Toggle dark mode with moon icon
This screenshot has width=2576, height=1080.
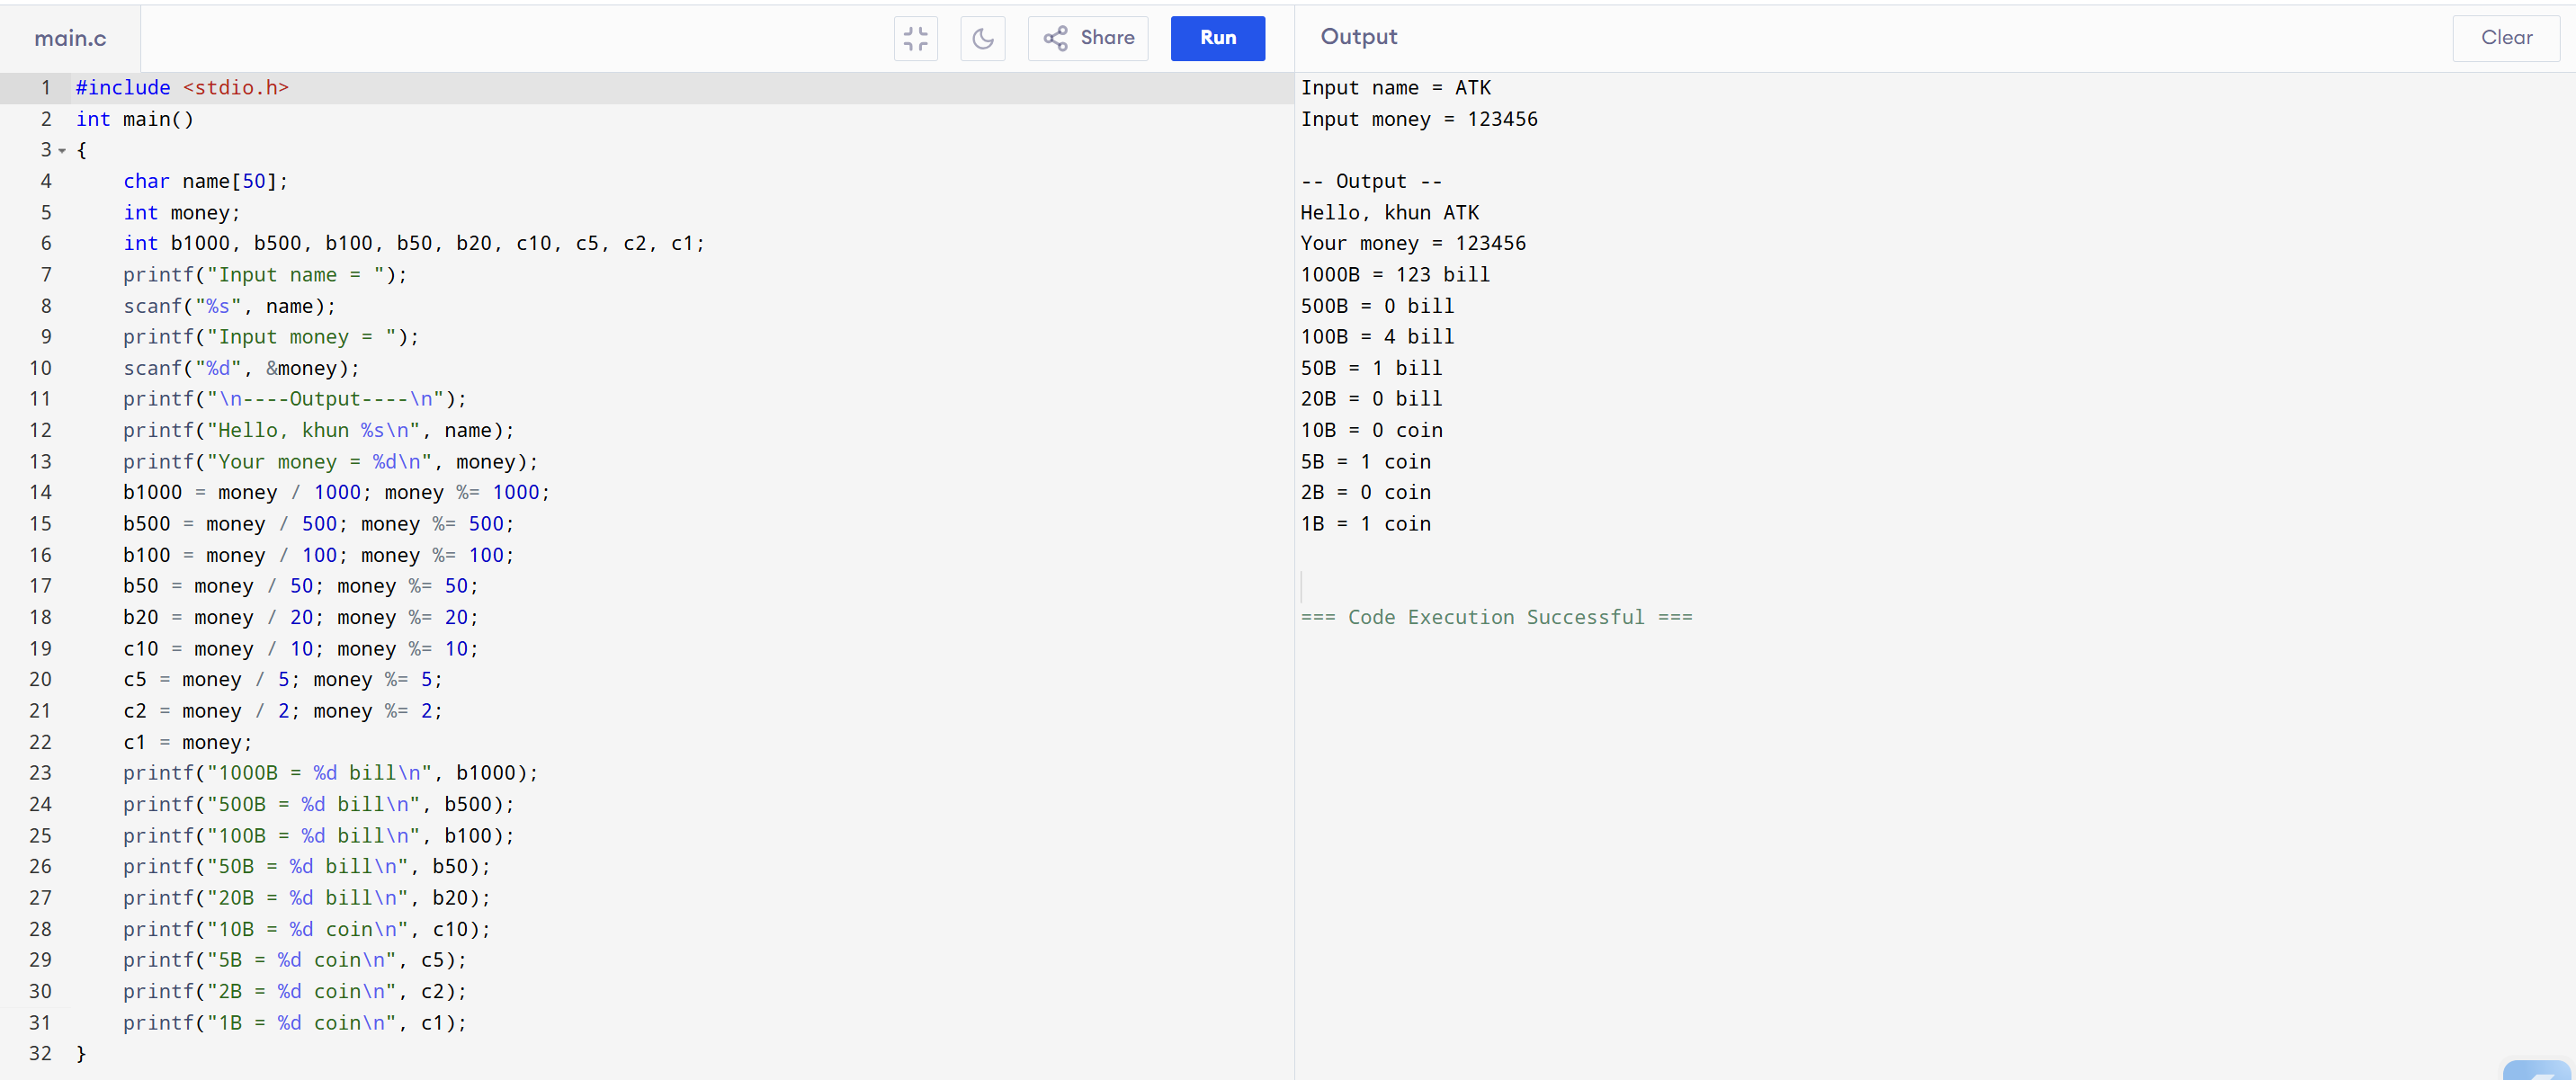pos(982,38)
